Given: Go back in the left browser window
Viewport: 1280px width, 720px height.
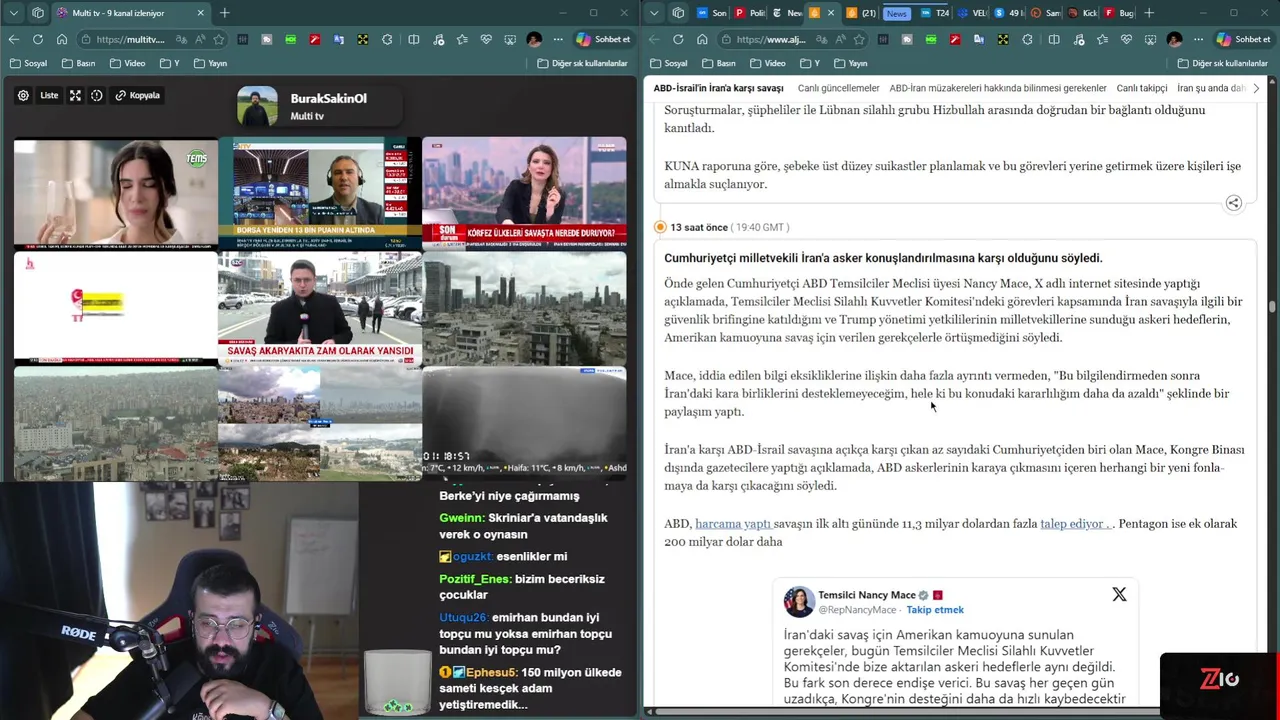Looking at the screenshot, I should [14, 39].
